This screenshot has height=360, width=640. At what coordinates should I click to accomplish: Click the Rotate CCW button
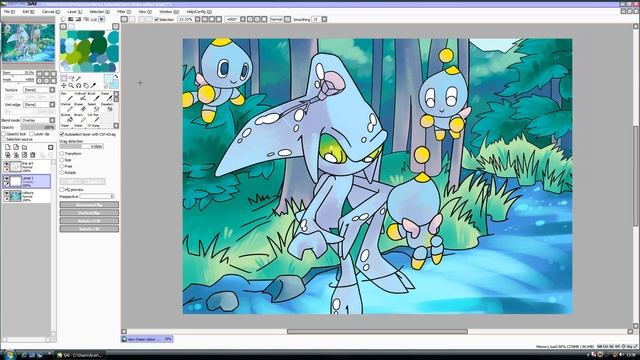point(89,221)
